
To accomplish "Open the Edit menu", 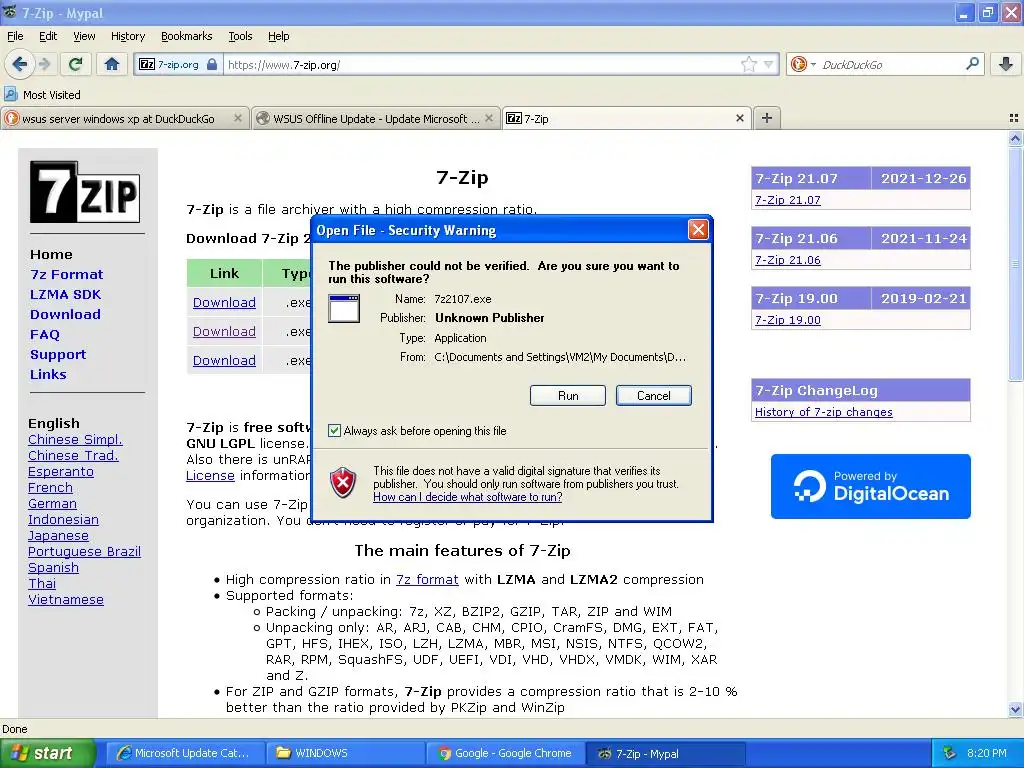I will [48, 36].
